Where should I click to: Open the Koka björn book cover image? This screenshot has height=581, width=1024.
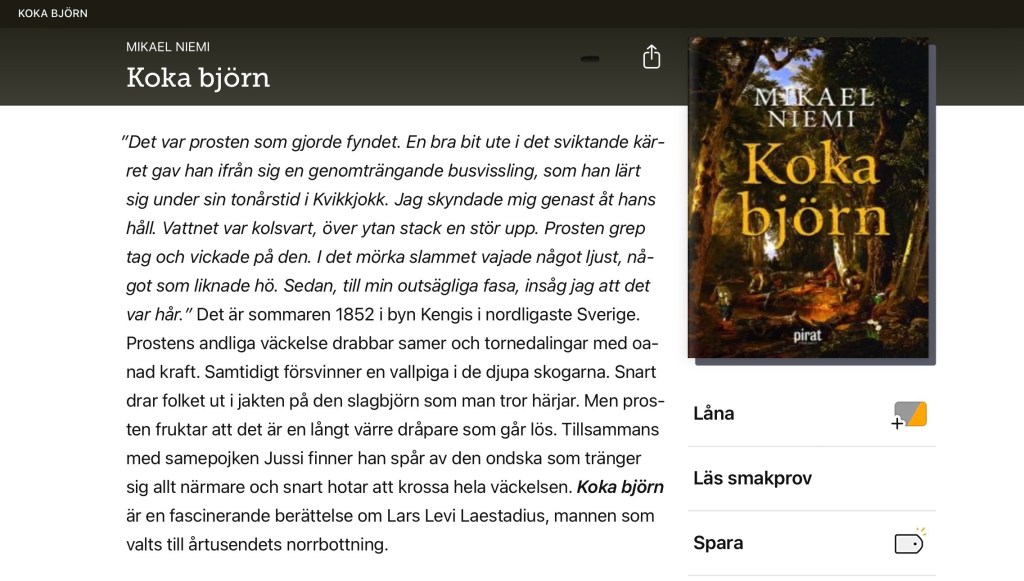click(808, 198)
